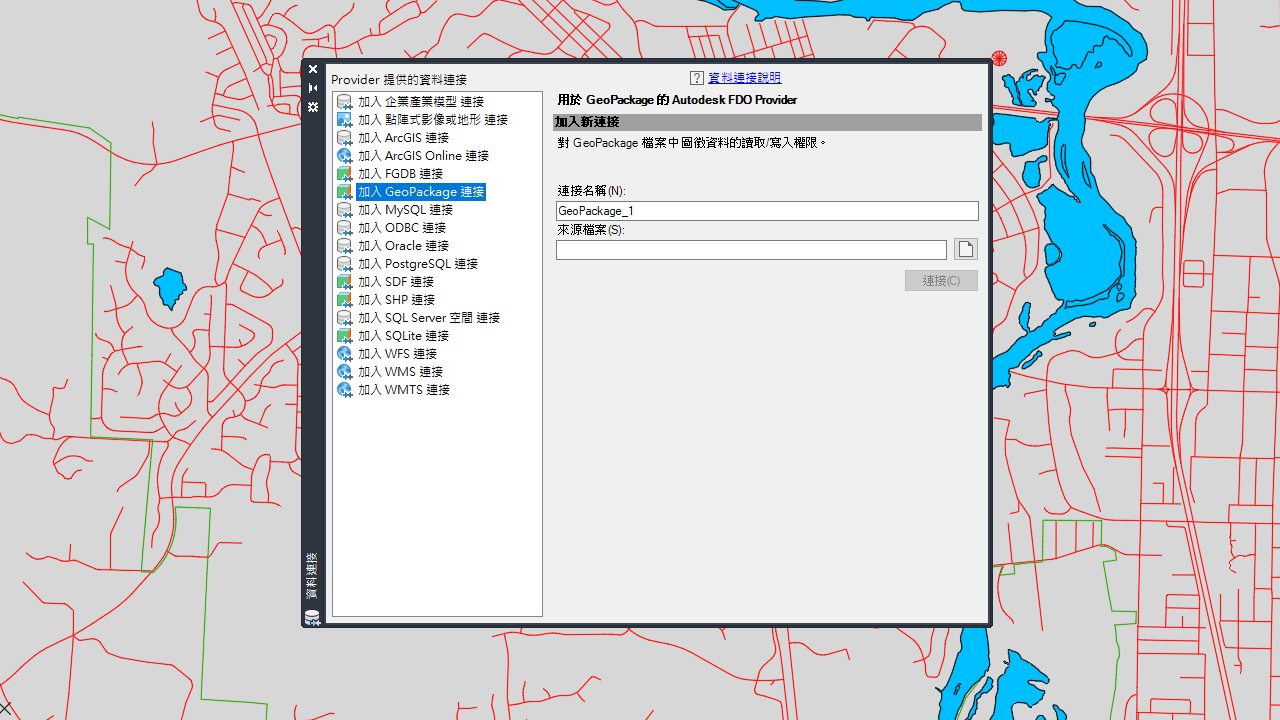Select 加入 FGDB 連接
This screenshot has height=720, width=1280.
pos(400,174)
